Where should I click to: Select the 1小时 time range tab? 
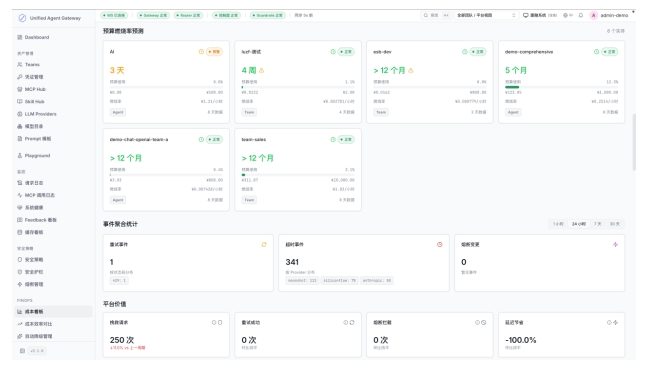(x=558, y=224)
